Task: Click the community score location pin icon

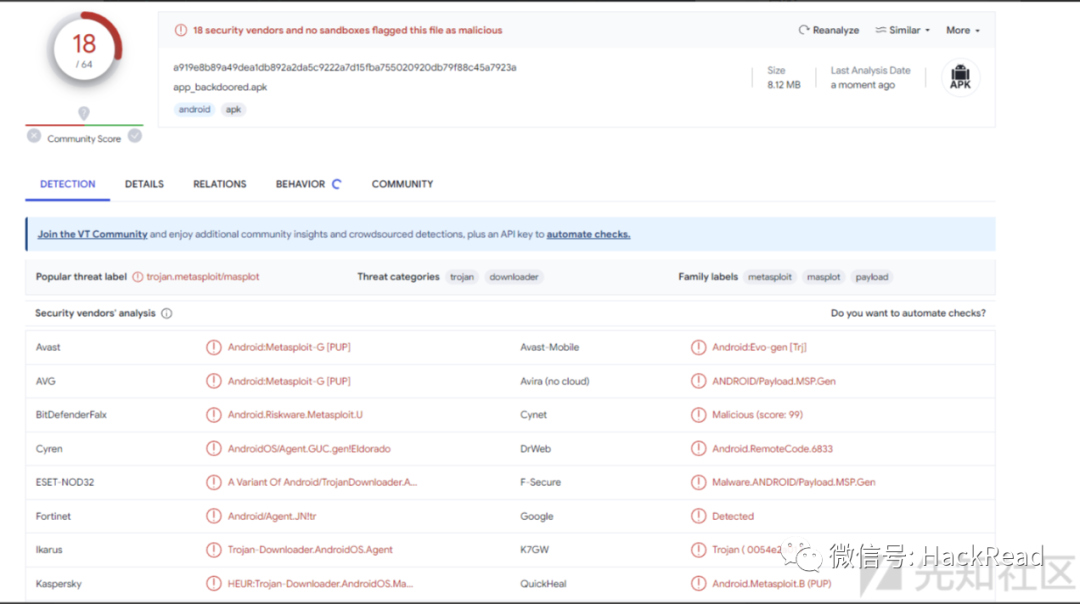Action: tap(83, 113)
